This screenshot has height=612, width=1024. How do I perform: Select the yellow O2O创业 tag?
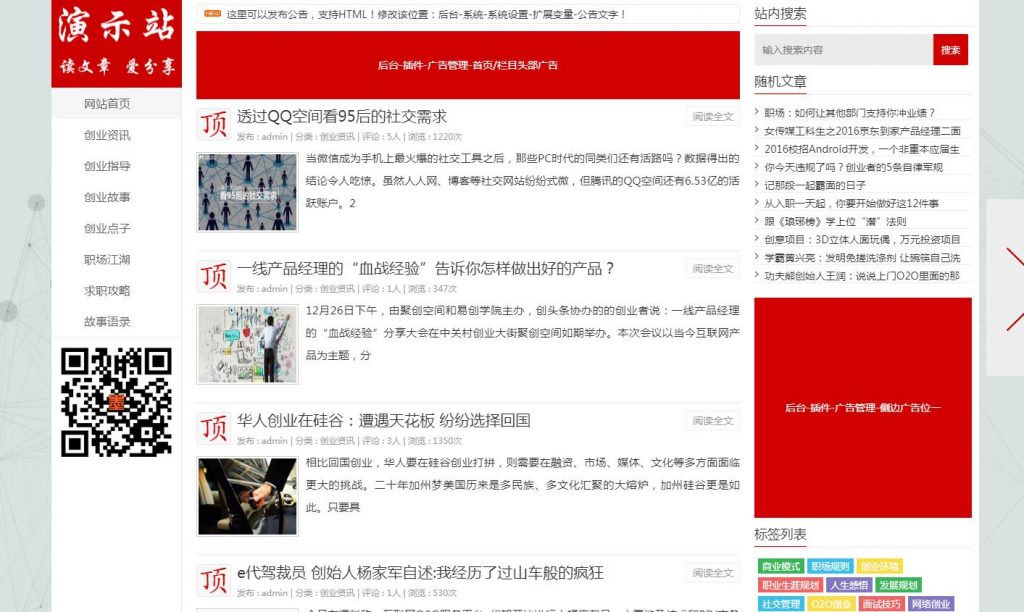831,604
